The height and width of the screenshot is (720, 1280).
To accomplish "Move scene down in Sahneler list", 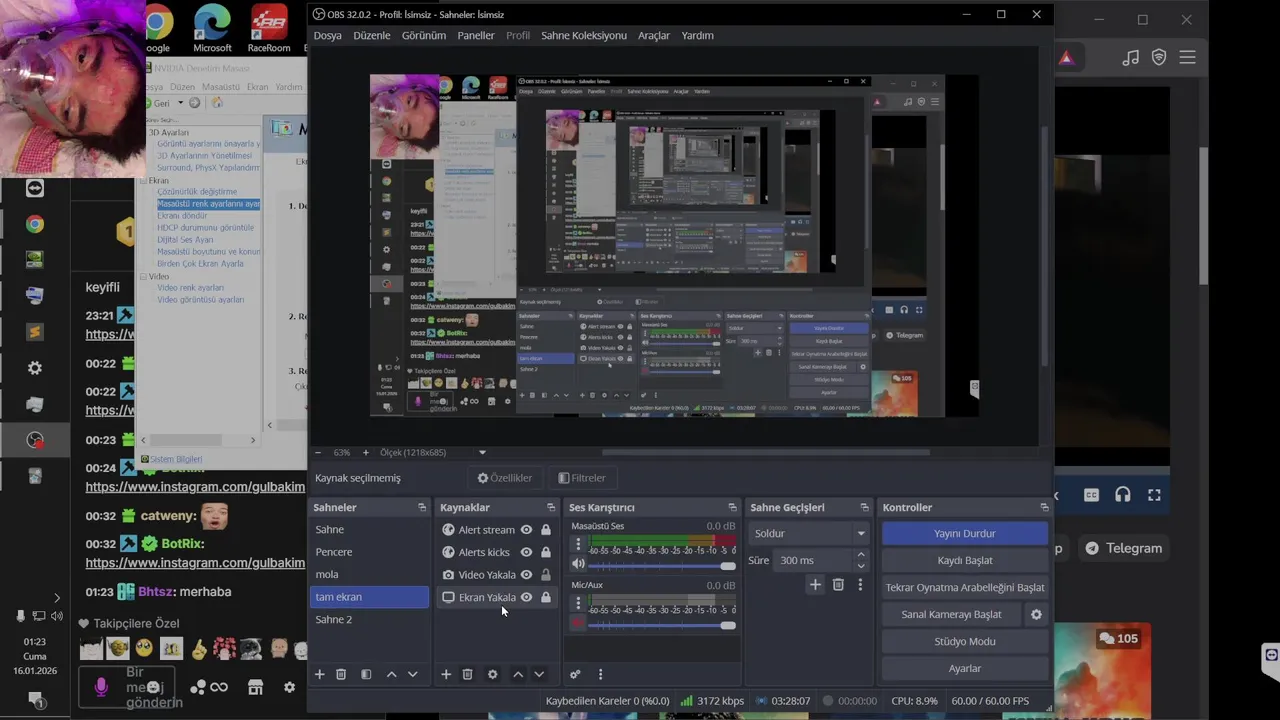I will (x=412, y=674).
